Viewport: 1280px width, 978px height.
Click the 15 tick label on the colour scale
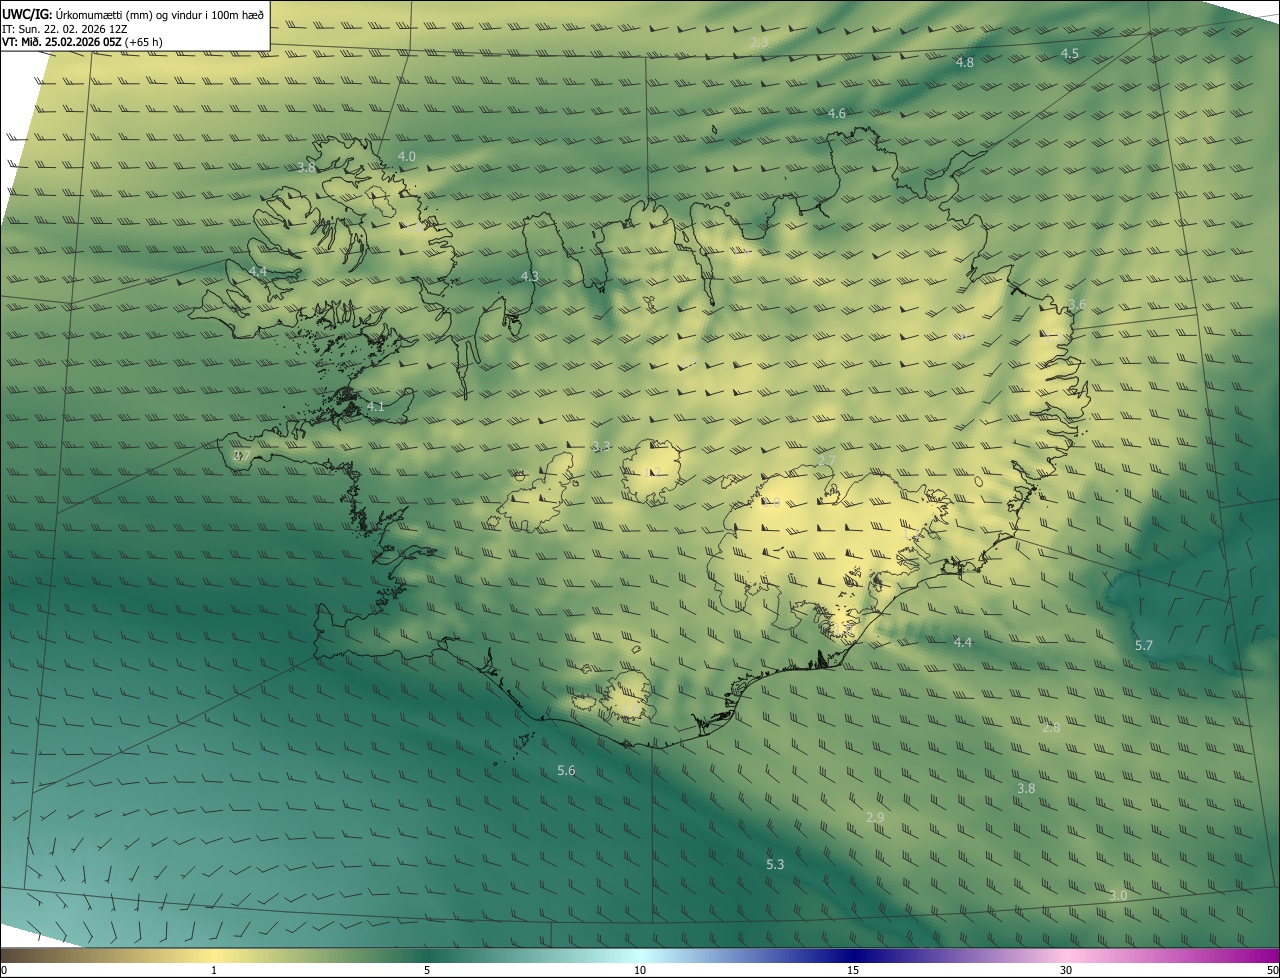coord(853,970)
